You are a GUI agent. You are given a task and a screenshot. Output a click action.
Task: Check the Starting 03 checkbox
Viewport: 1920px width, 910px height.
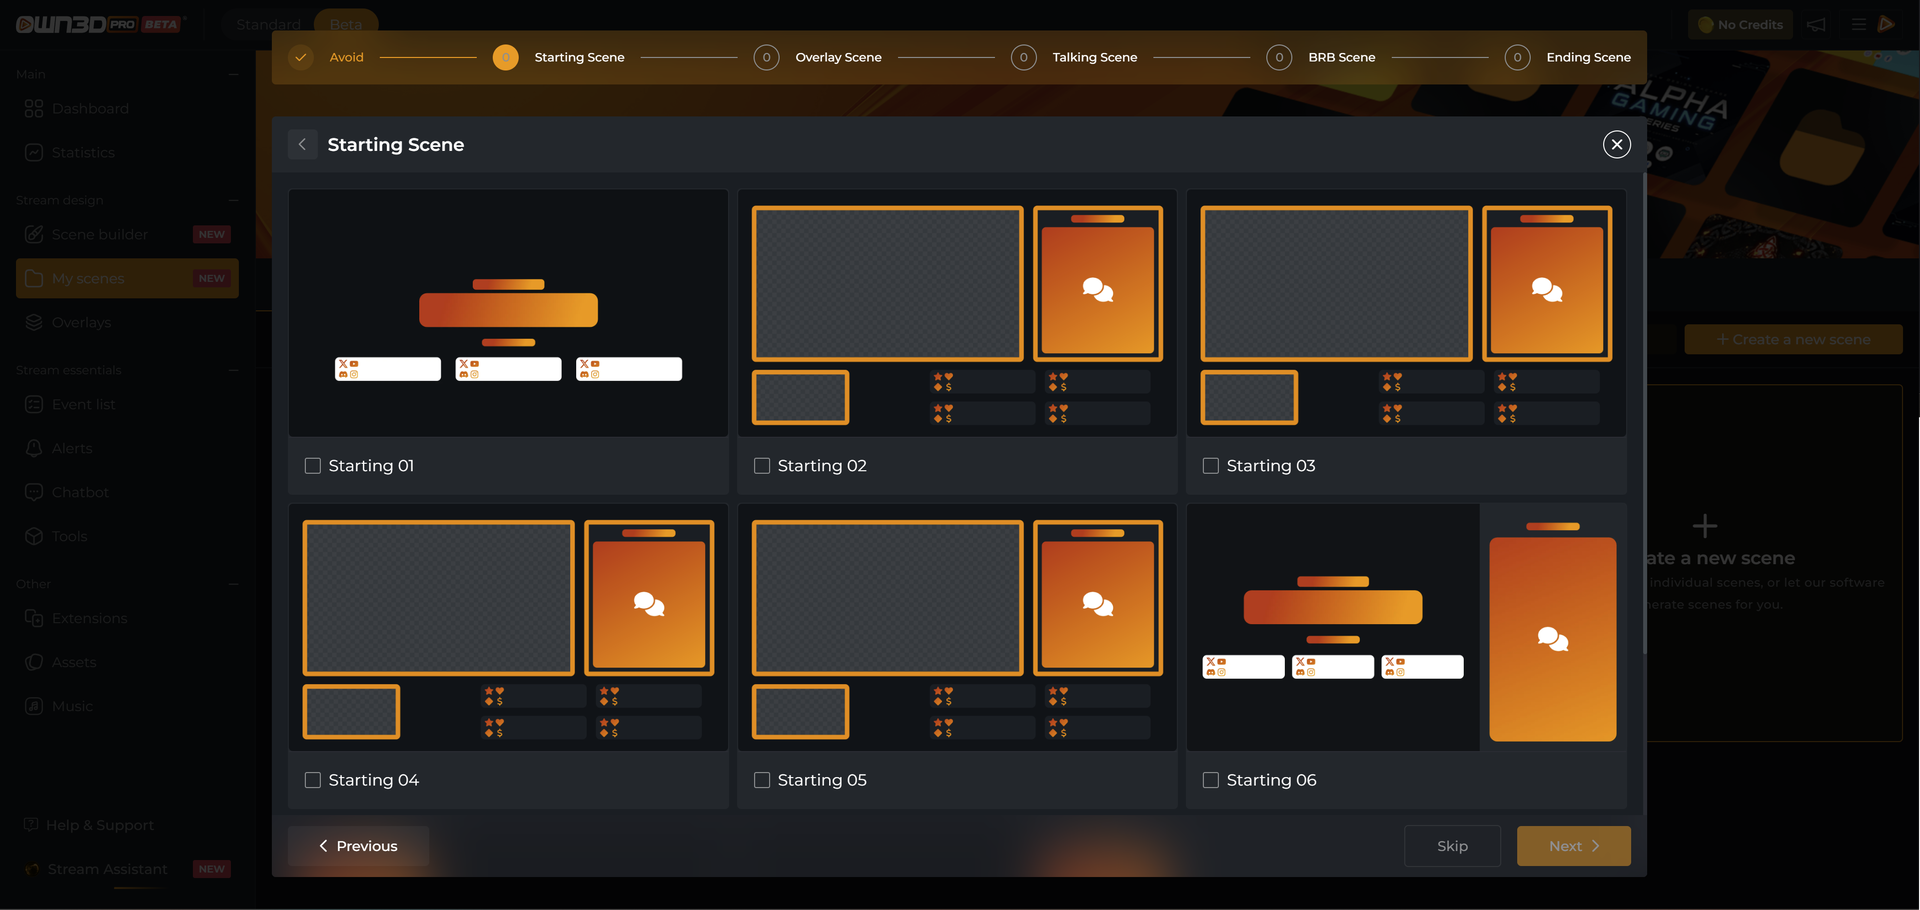coord(1211,466)
